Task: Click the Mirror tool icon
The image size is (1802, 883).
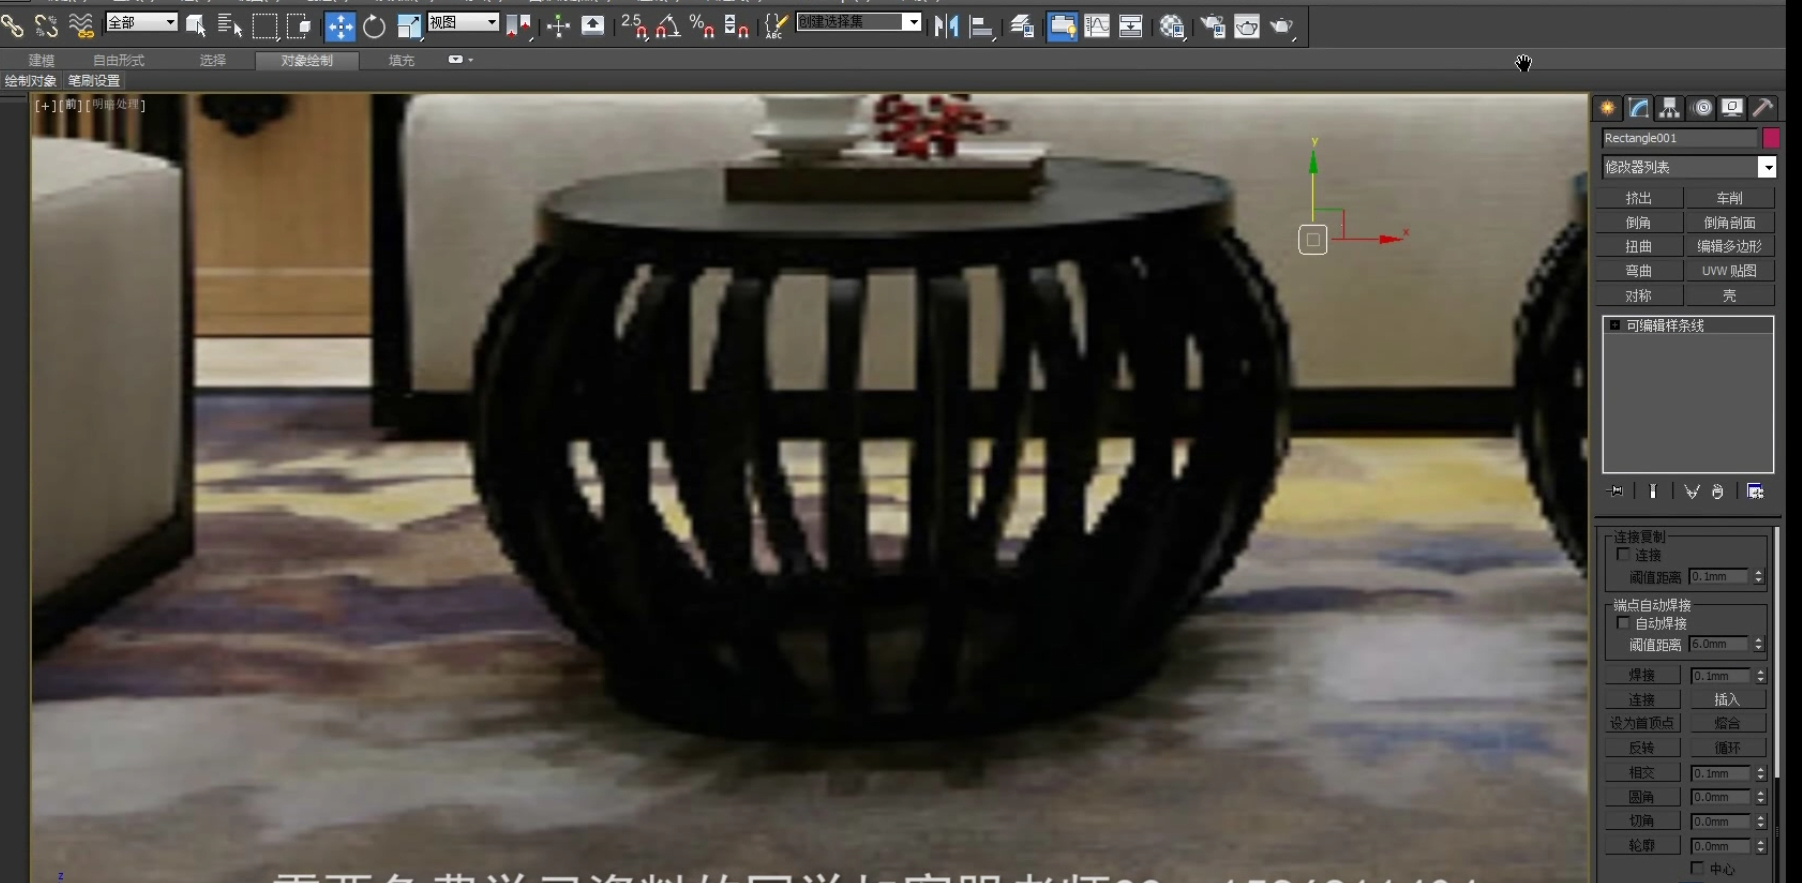Action: point(946,26)
